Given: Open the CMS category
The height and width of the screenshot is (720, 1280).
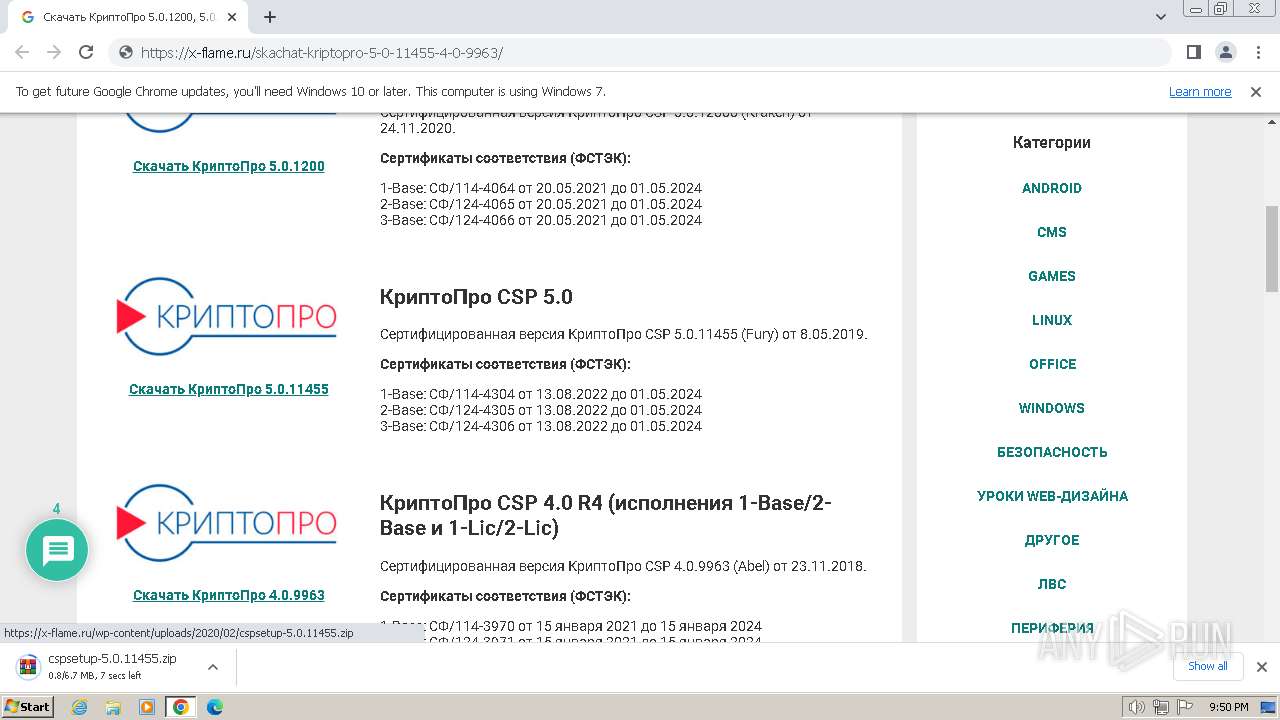Looking at the screenshot, I should [x=1052, y=232].
